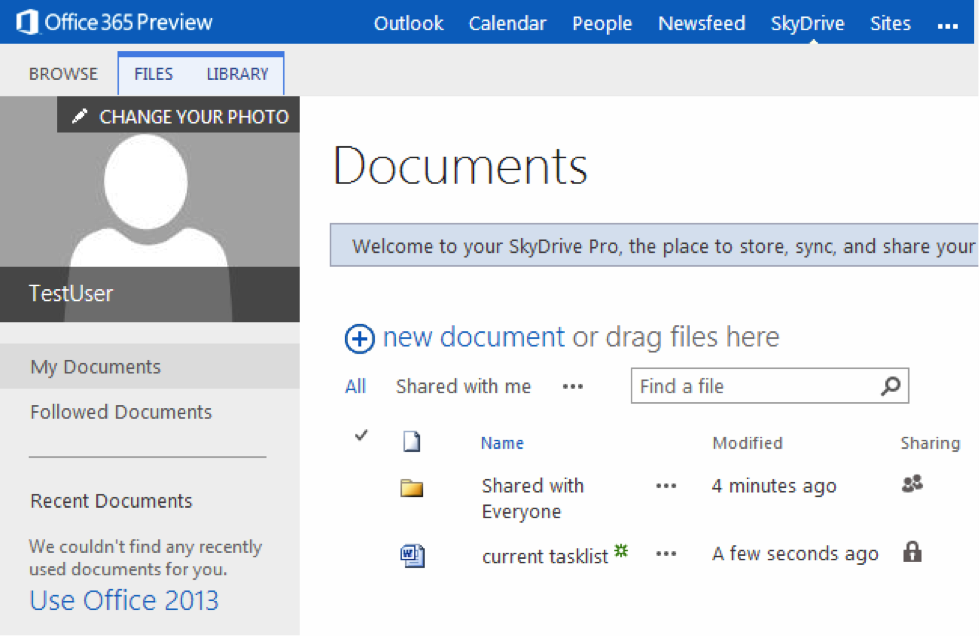Click the new document link

tap(473, 337)
